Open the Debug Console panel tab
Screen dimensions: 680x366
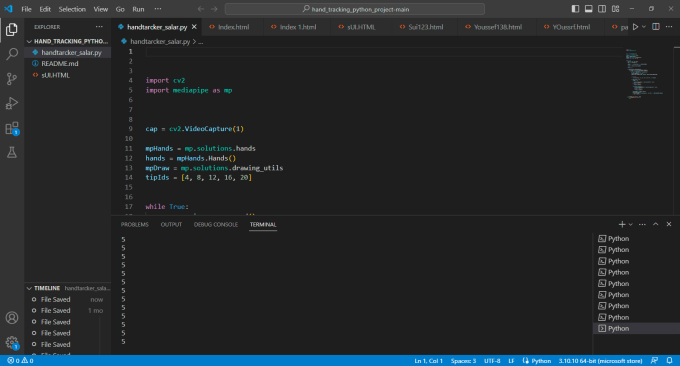(216, 225)
